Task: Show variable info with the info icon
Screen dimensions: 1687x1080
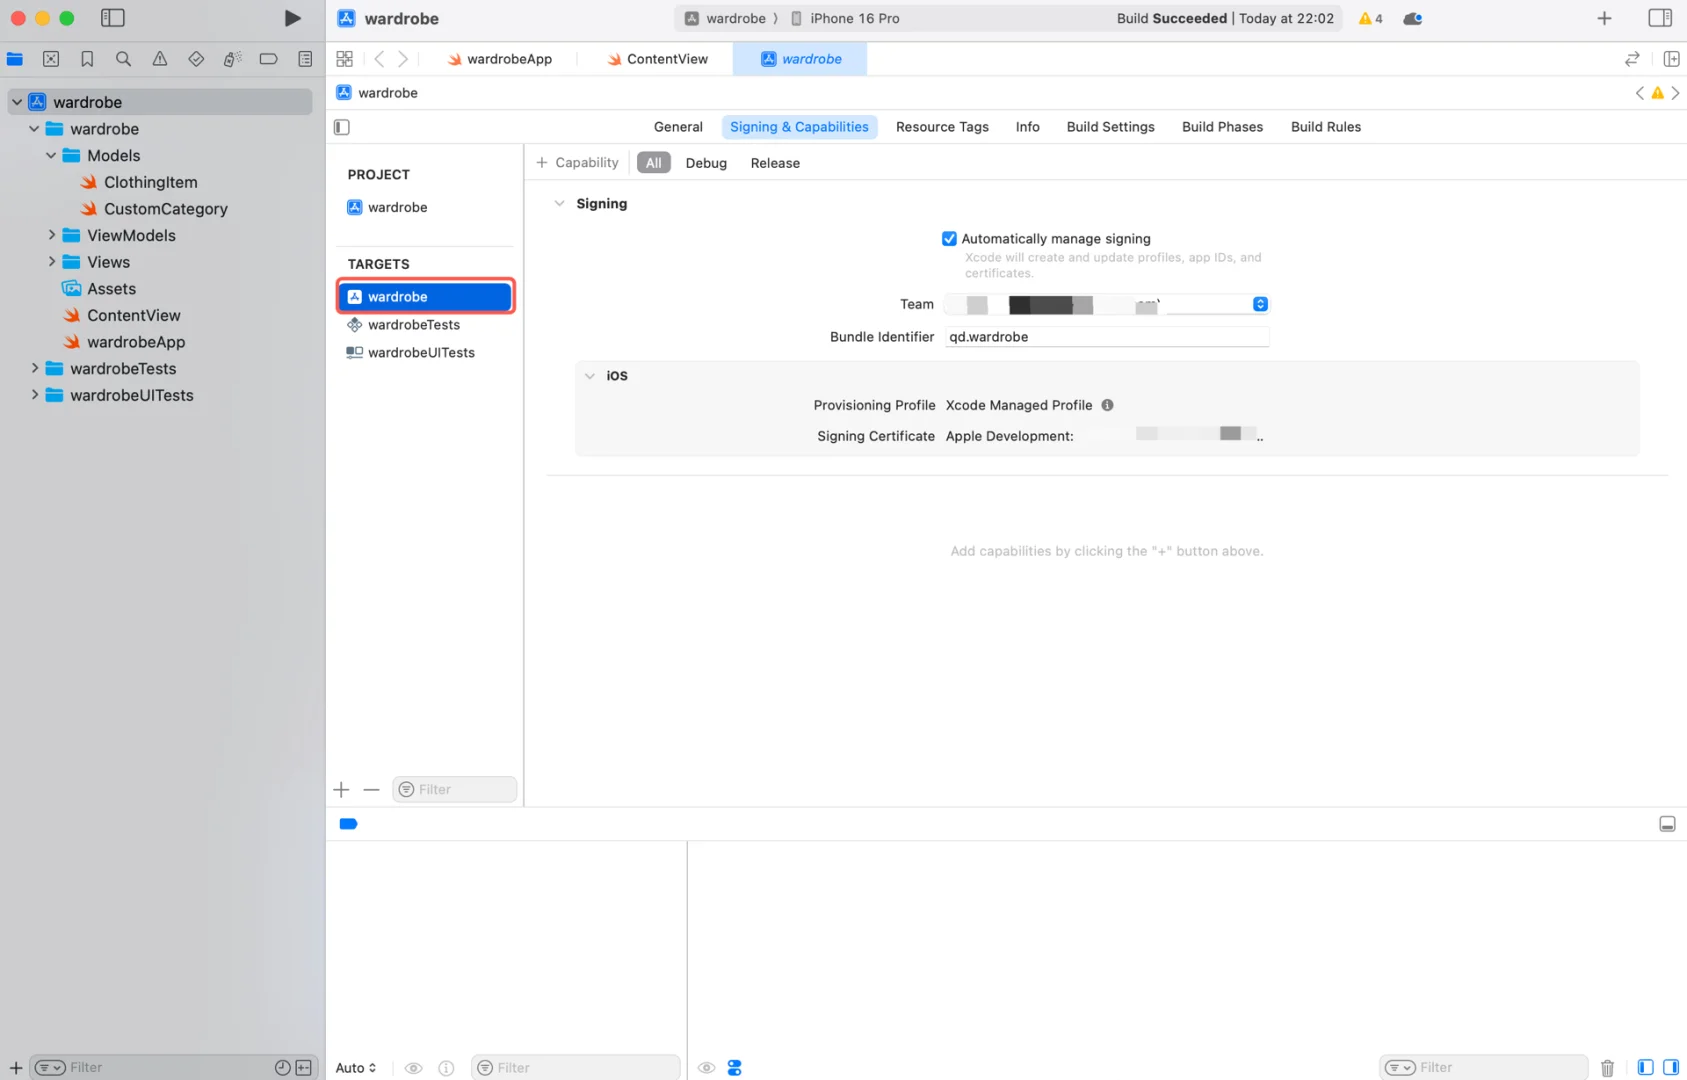Action: click(446, 1068)
